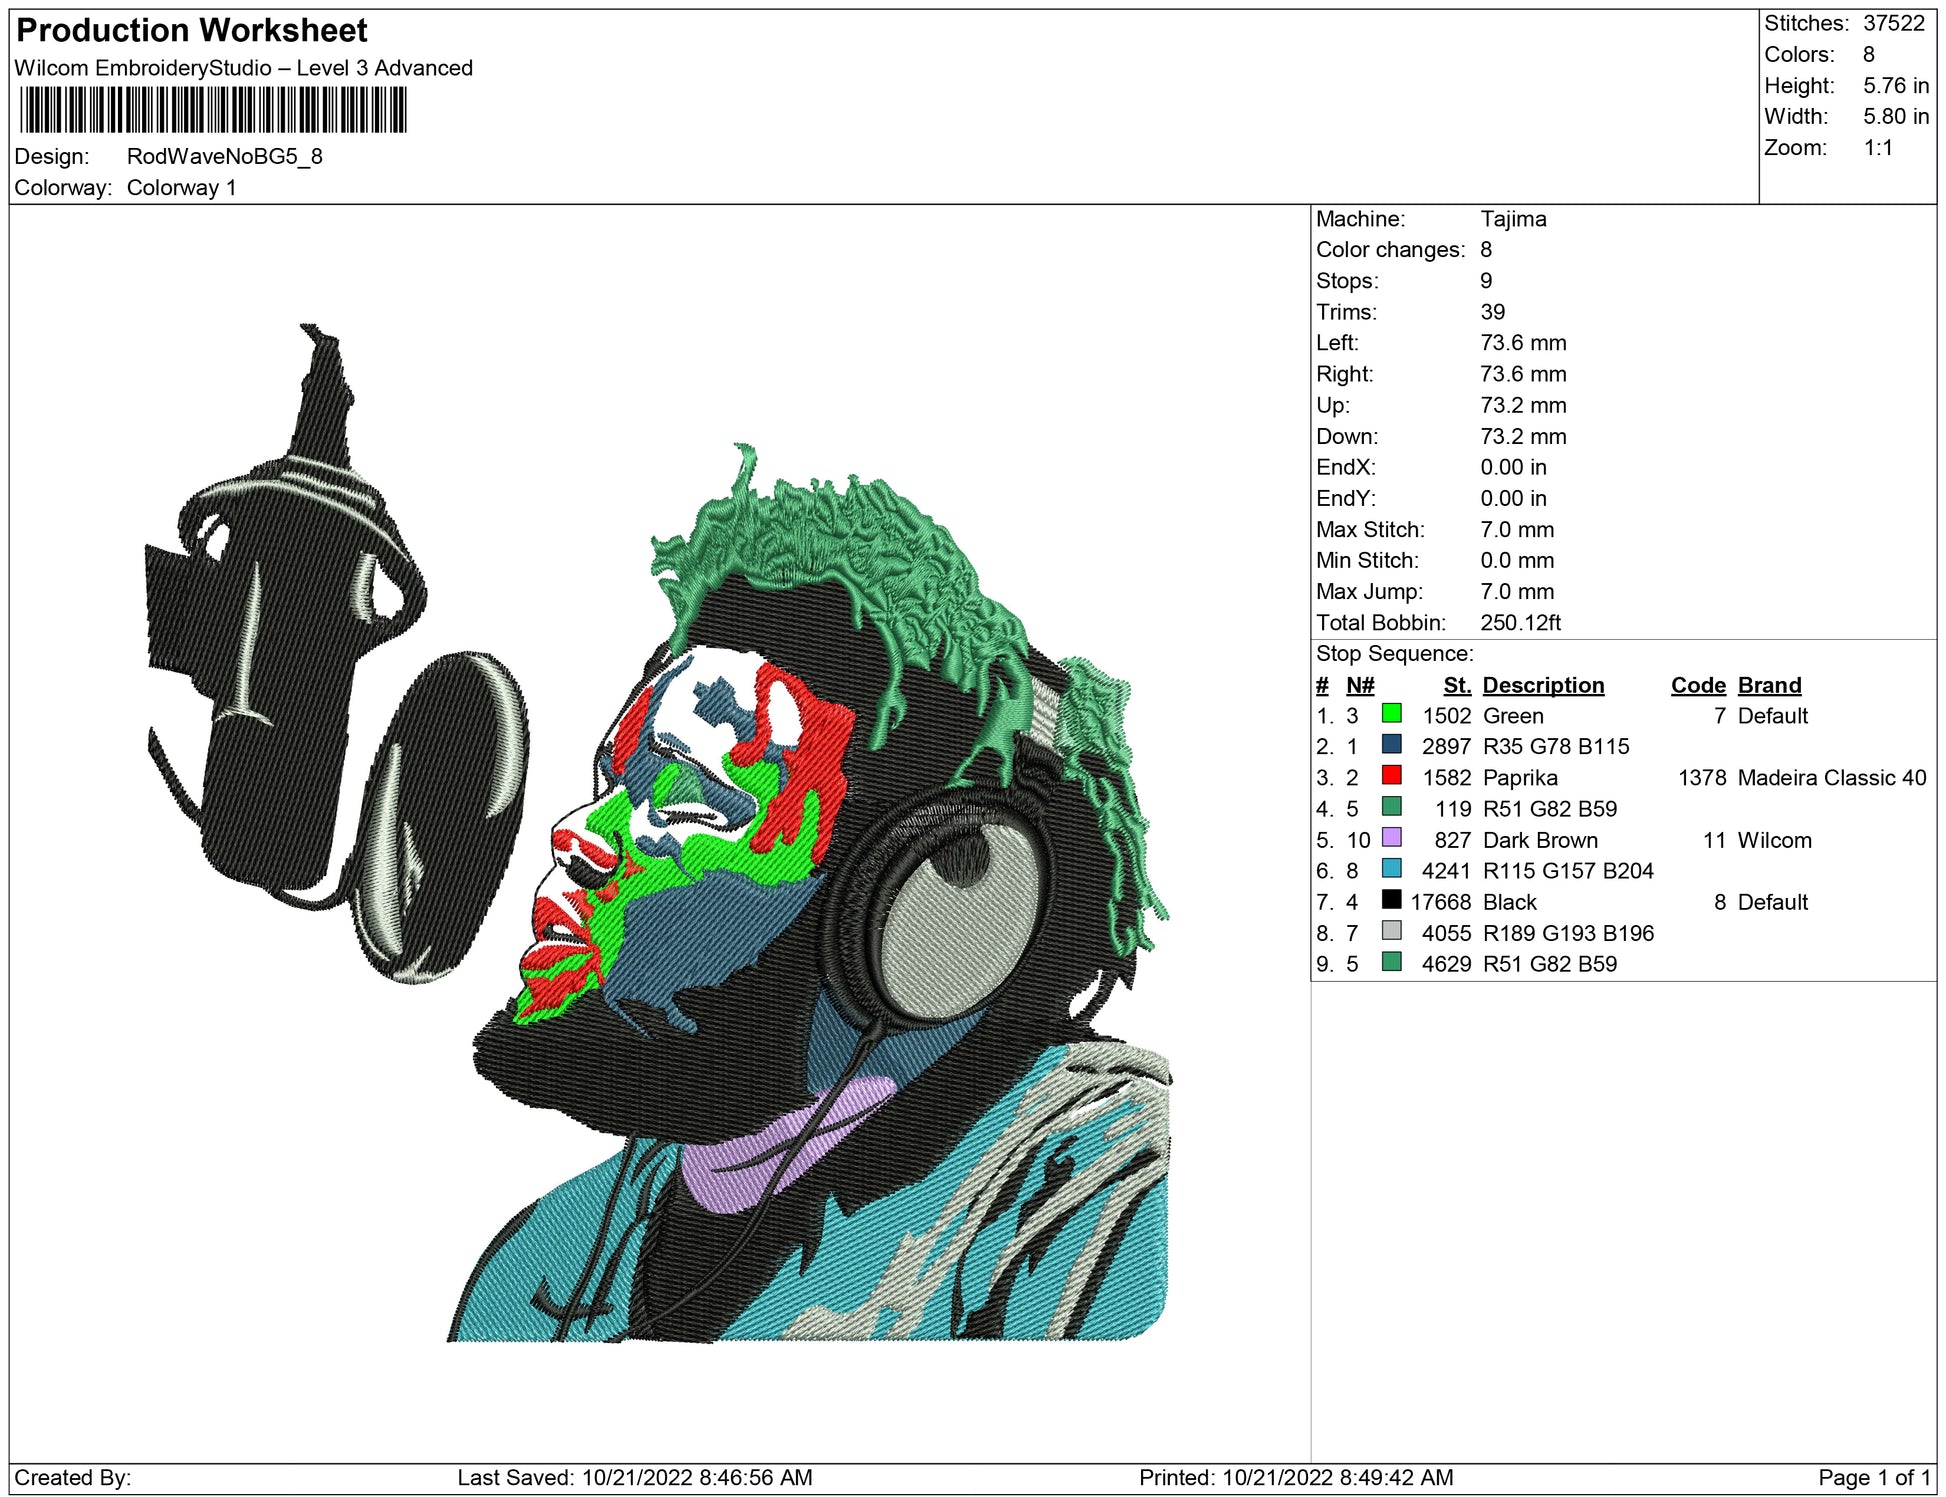Click the Black thread color swatch
The width and height of the screenshot is (1946, 1497).
click(1391, 900)
